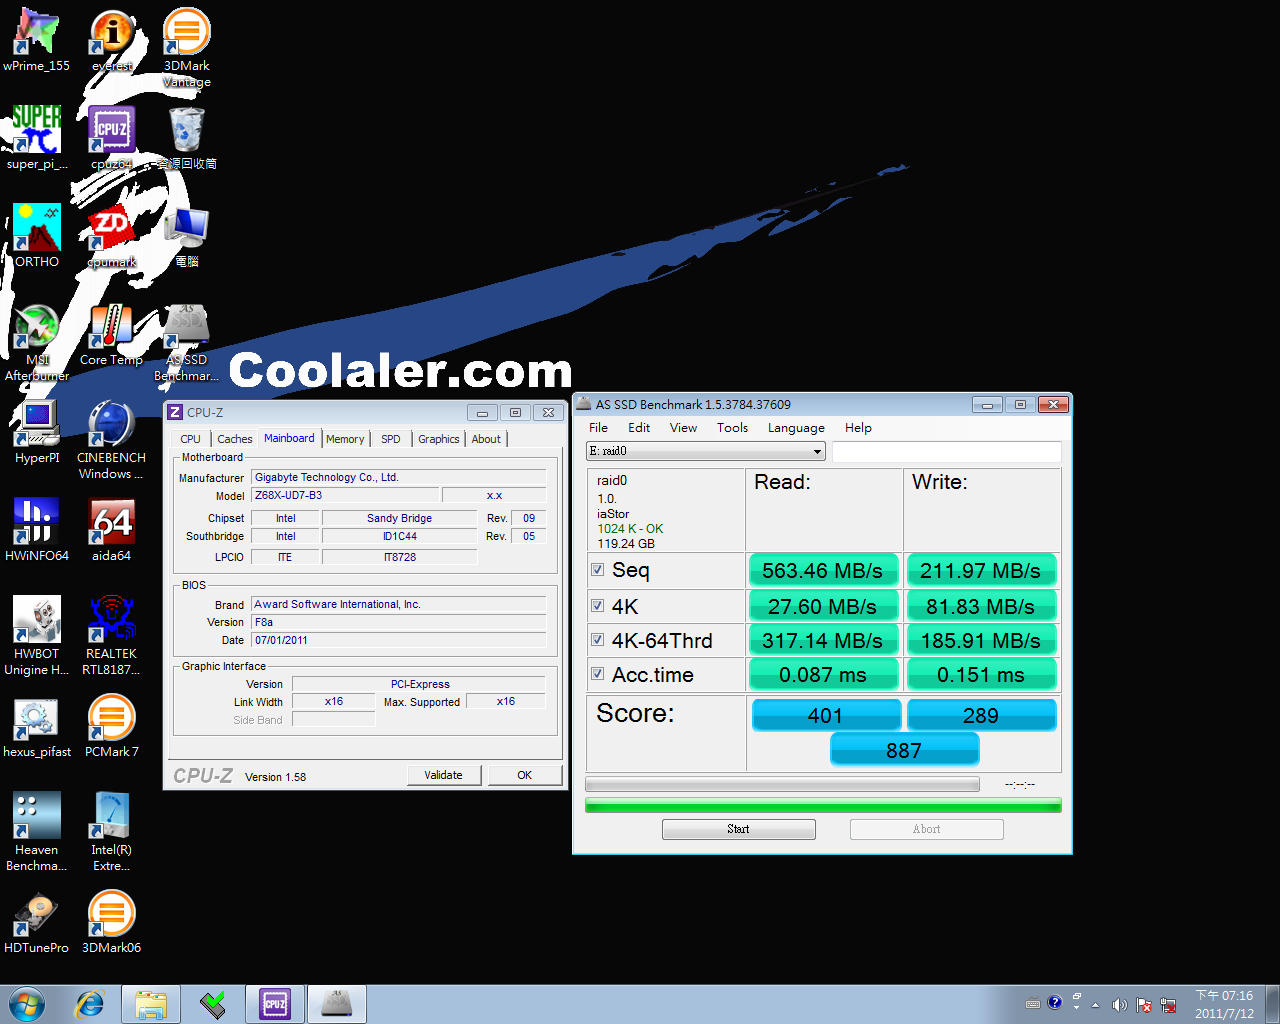This screenshot has height=1024, width=1280.
Task: Open the Language menu in AS SSD
Action: click(796, 427)
